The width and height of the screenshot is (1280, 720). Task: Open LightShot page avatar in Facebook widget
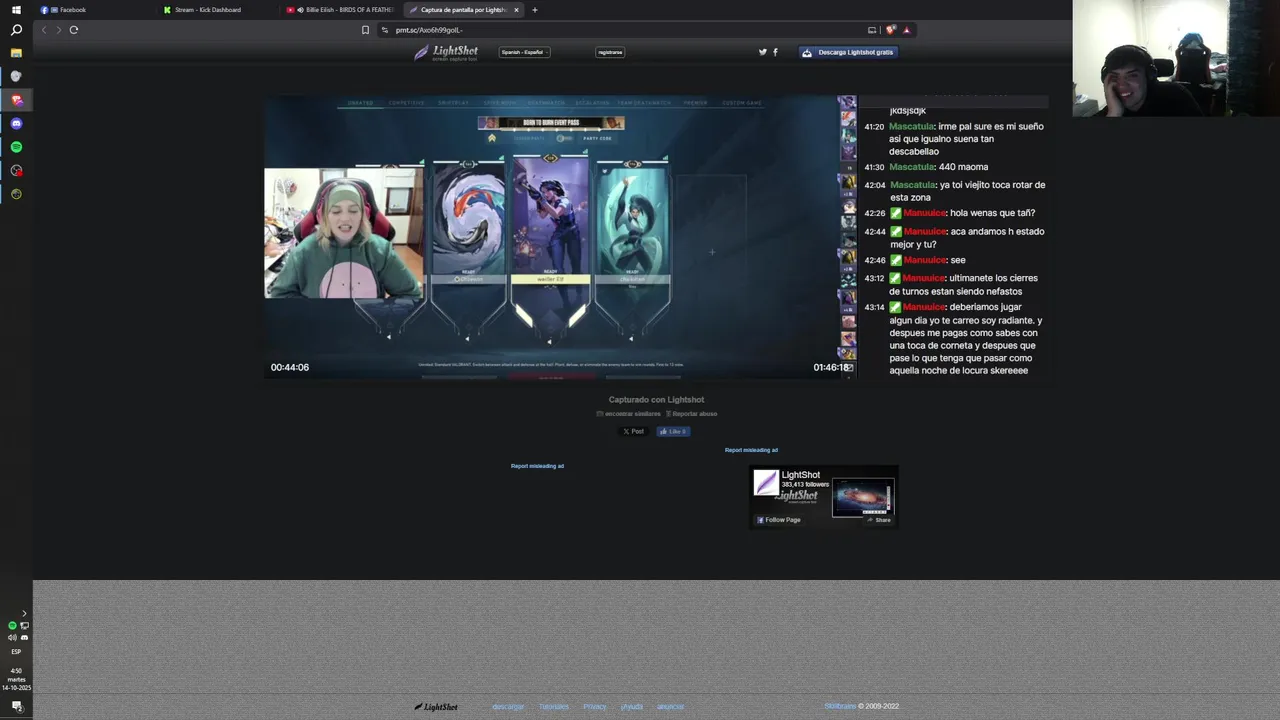(766, 483)
